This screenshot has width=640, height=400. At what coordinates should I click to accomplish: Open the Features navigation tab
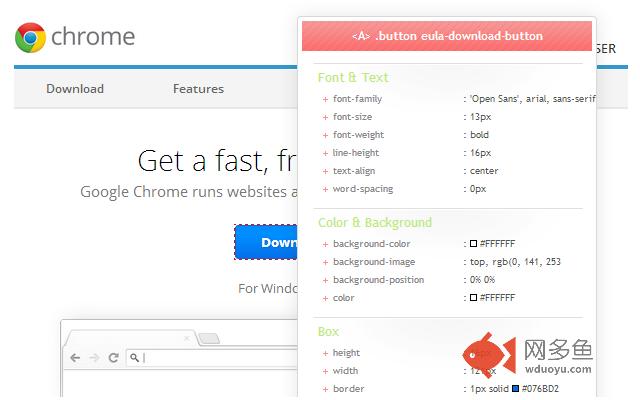click(x=198, y=89)
